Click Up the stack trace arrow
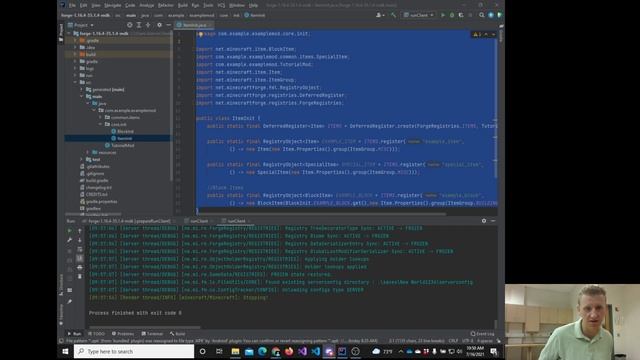 coord(80,231)
